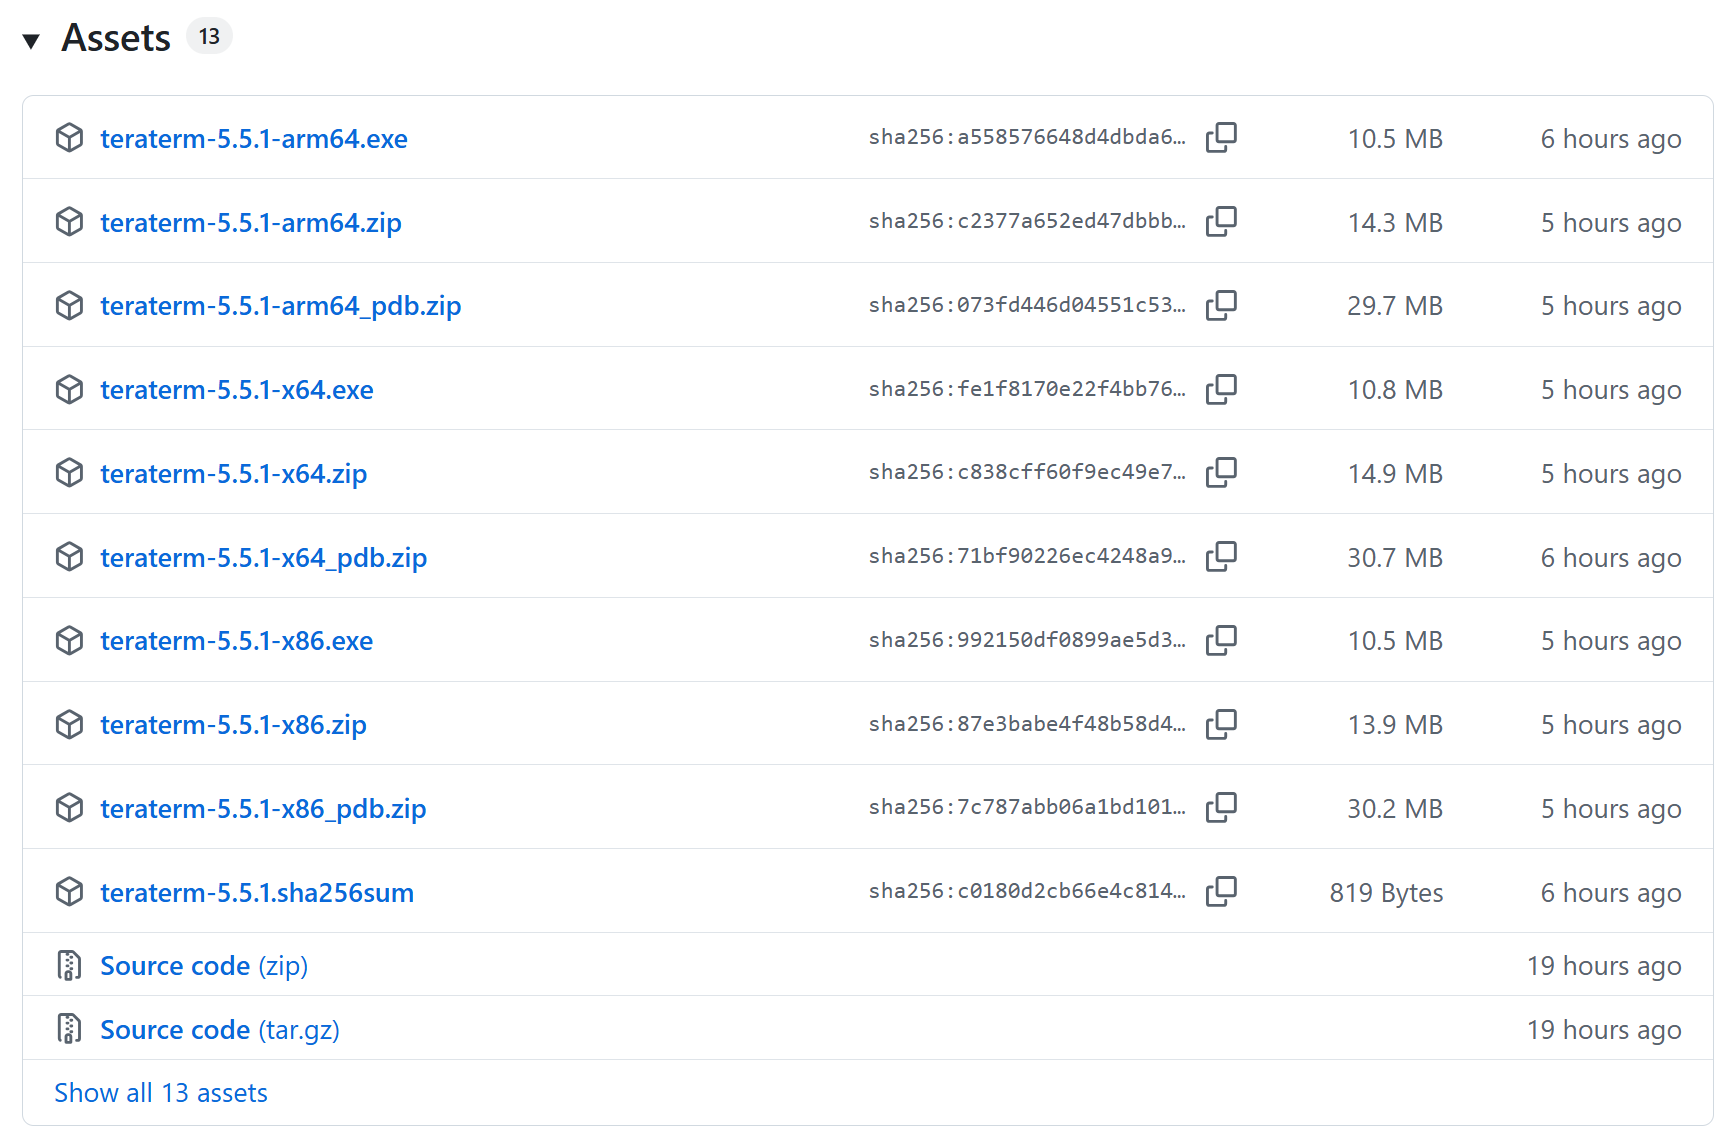Download teraterm-5.5.1-x86_pdb.zip
Viewport: 1728px width, 1131px height.
(263, 809)
